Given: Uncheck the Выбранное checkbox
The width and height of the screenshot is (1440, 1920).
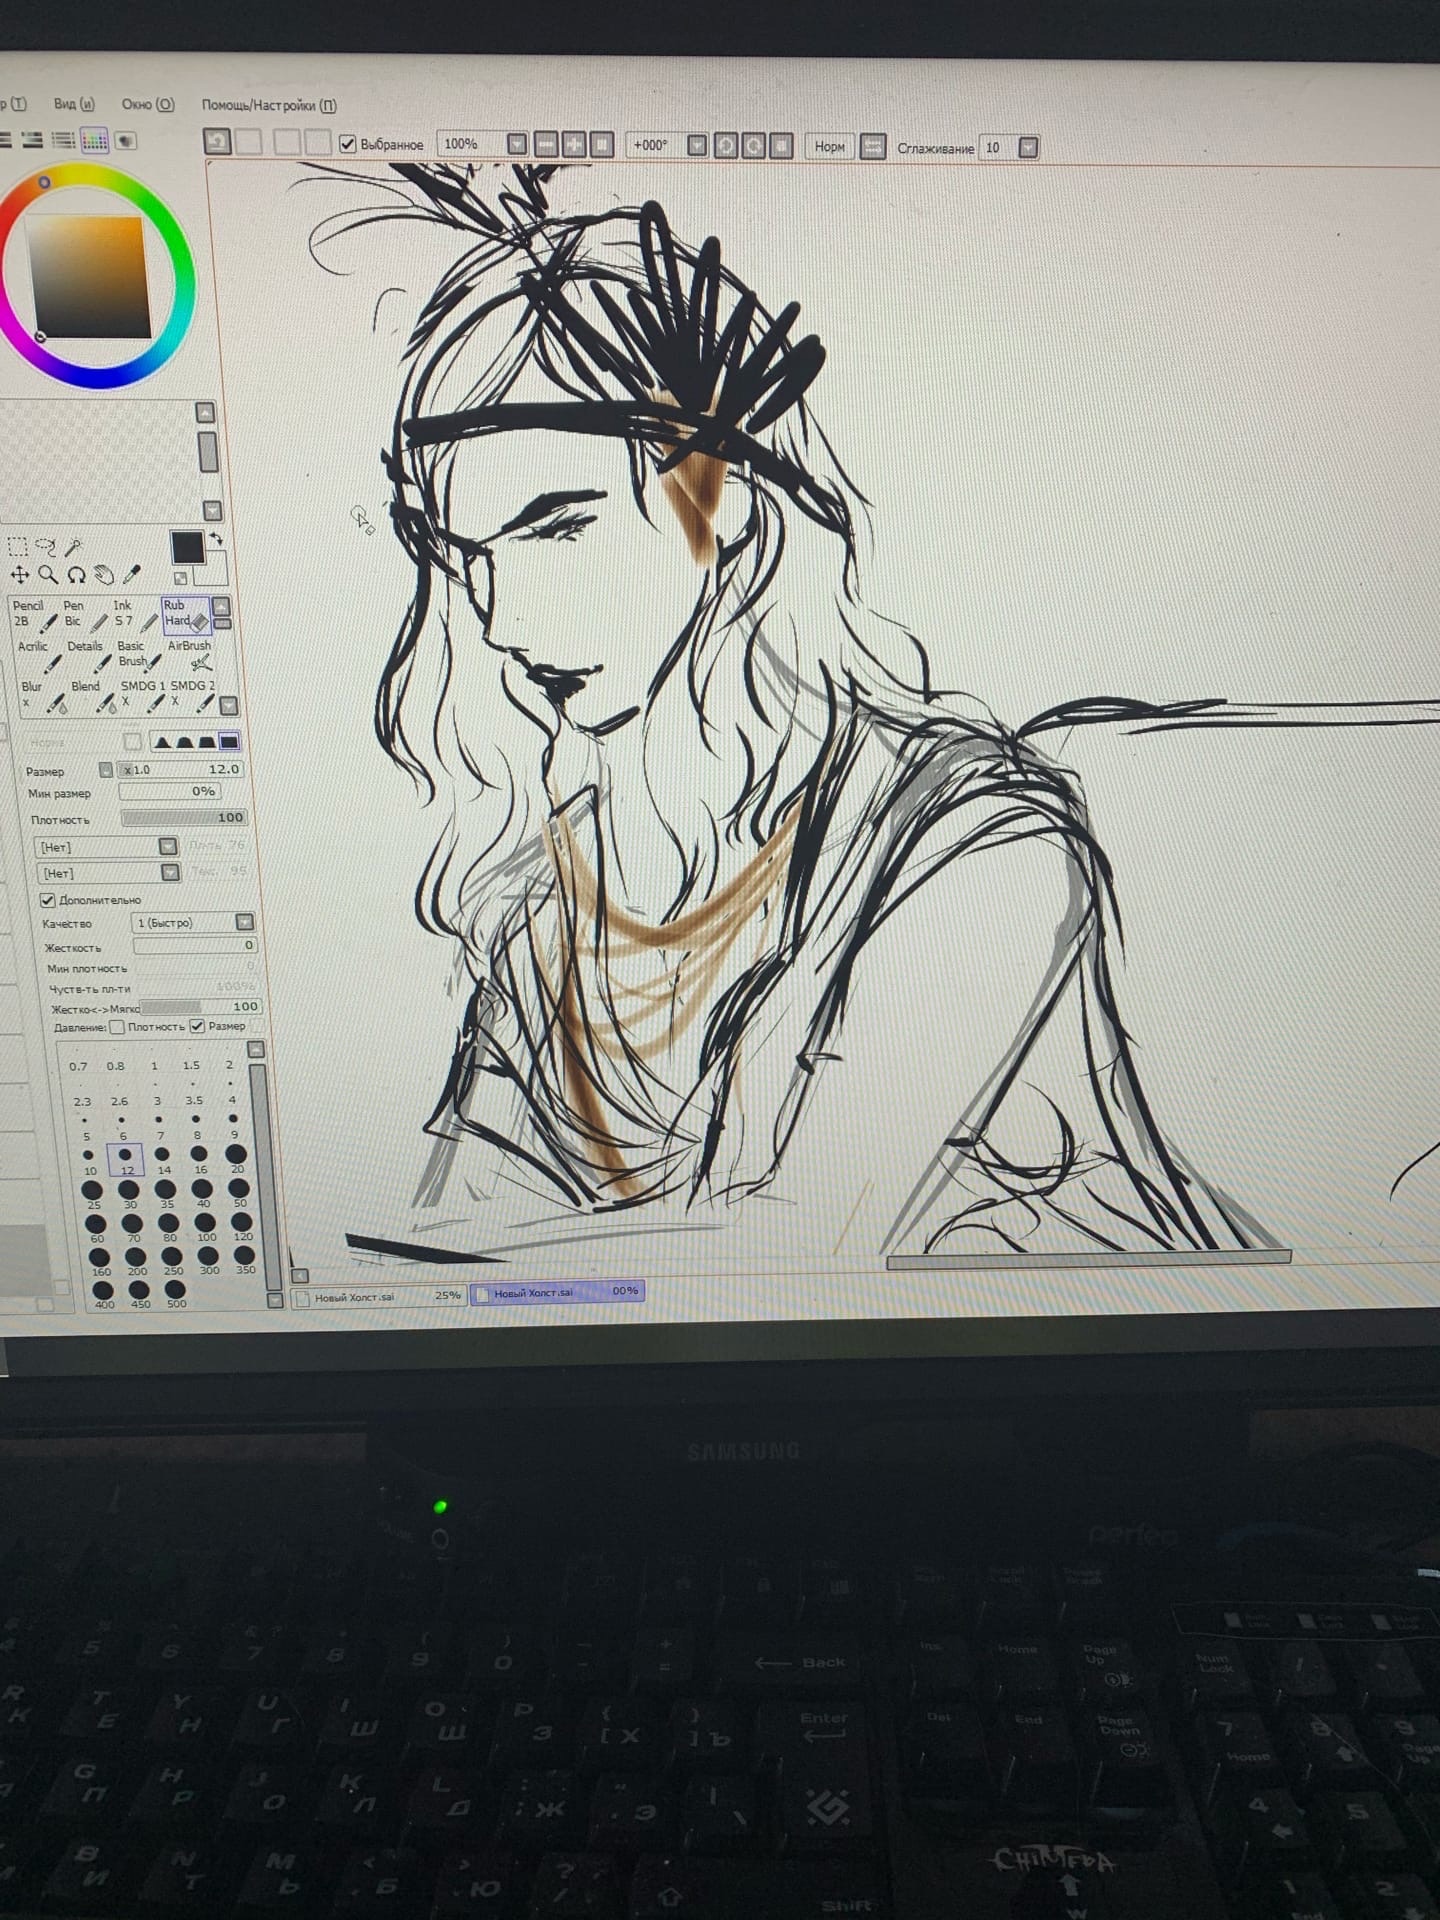Looking at the screenshot, I should tap(348, 144).
